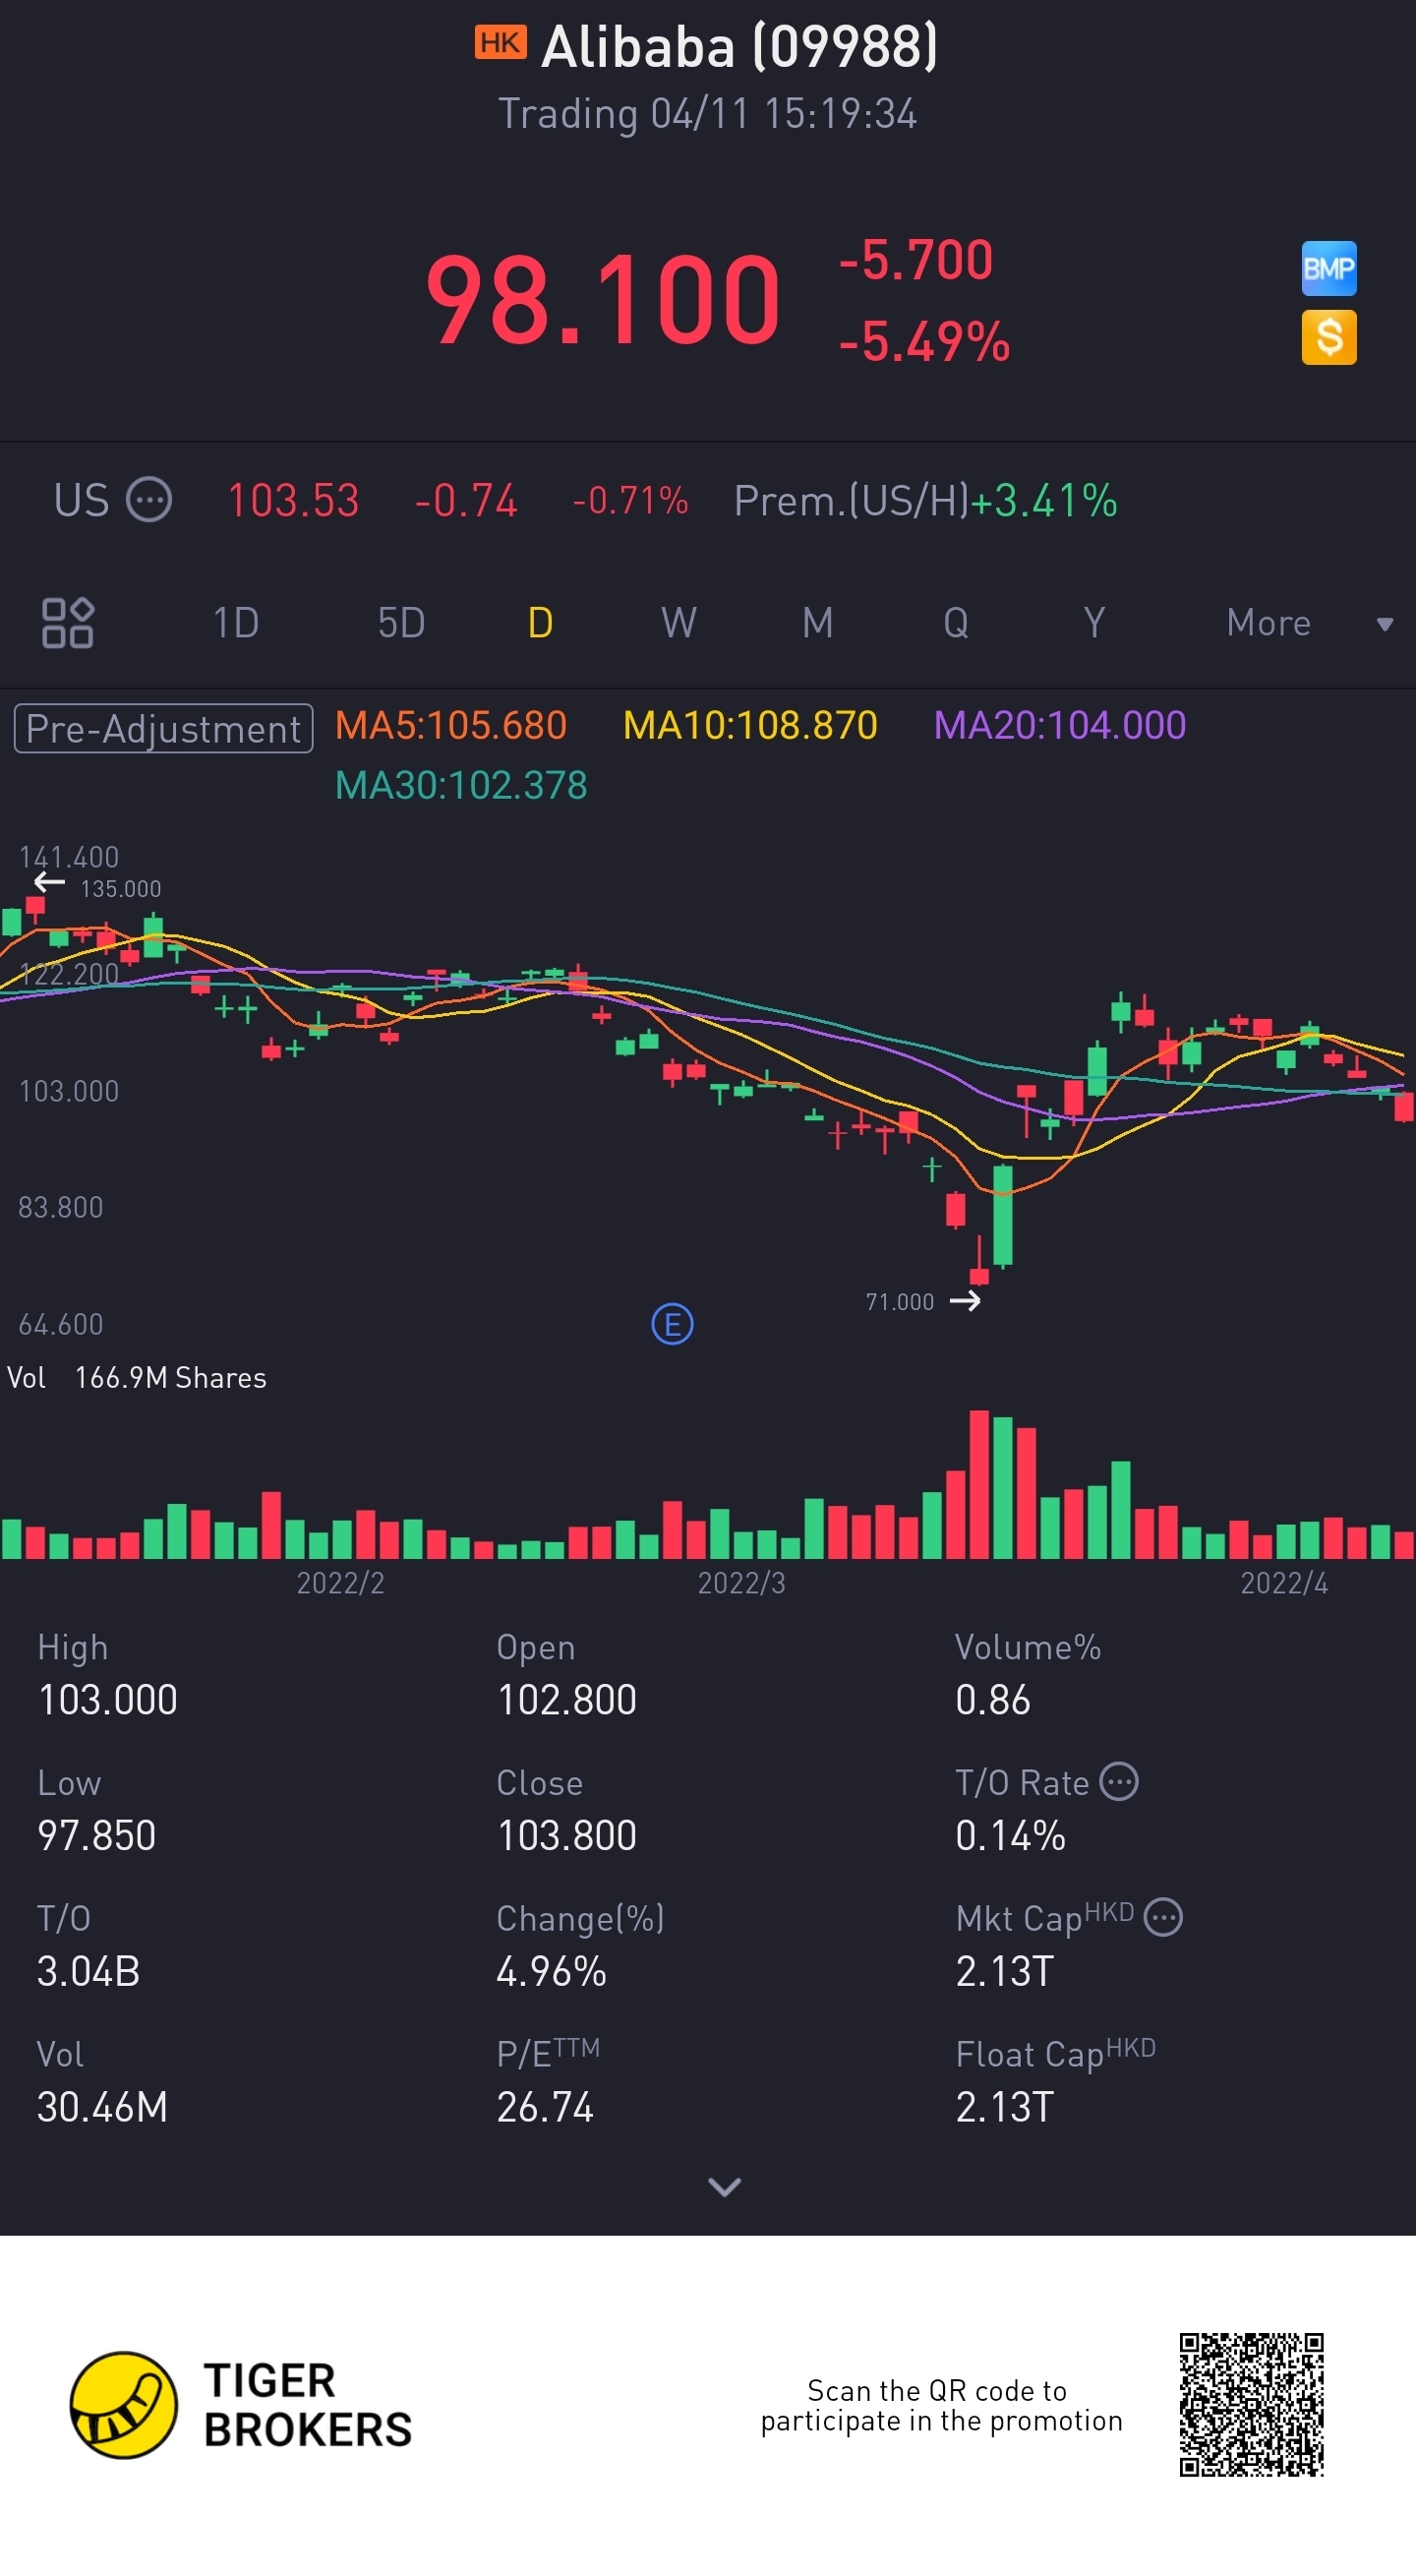Open the More timeframes dropdown
The image size is (1416, 2576).
[x=1310, y=623]
